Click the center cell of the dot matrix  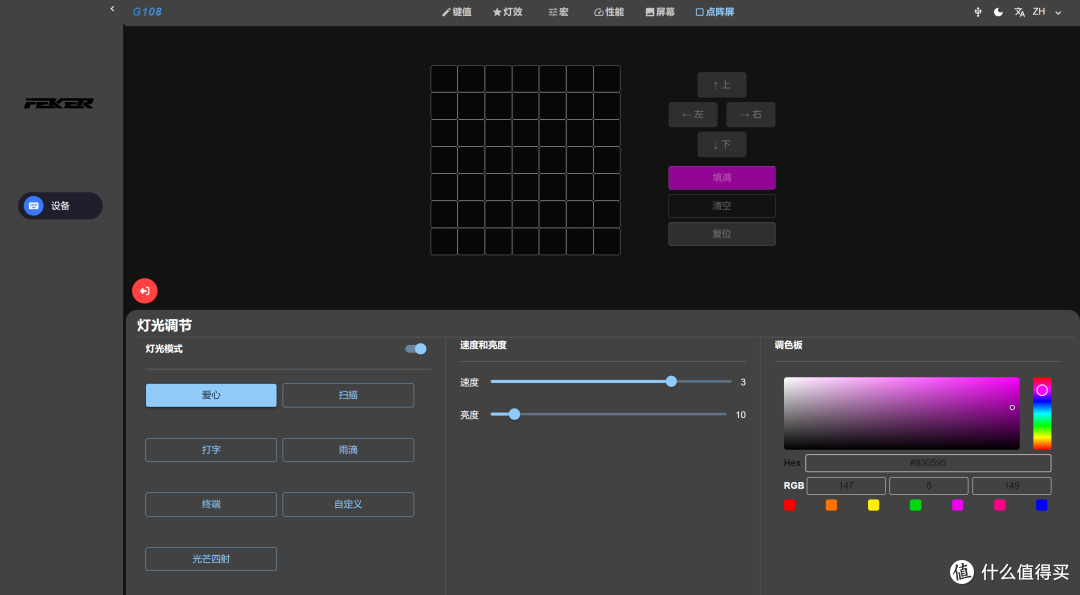(526, 160)
